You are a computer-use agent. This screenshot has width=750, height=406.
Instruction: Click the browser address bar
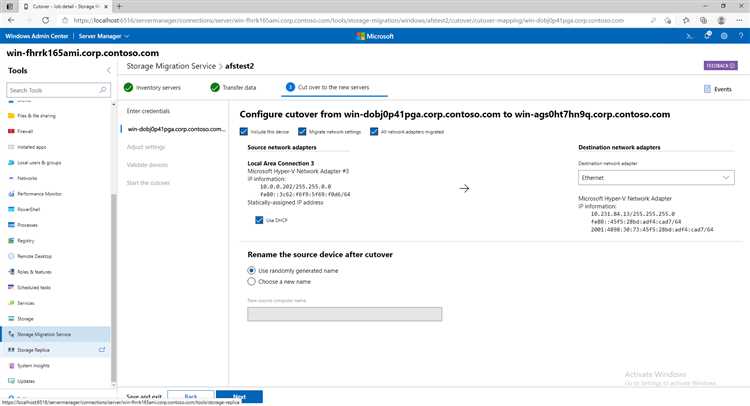tap(348, 20)
